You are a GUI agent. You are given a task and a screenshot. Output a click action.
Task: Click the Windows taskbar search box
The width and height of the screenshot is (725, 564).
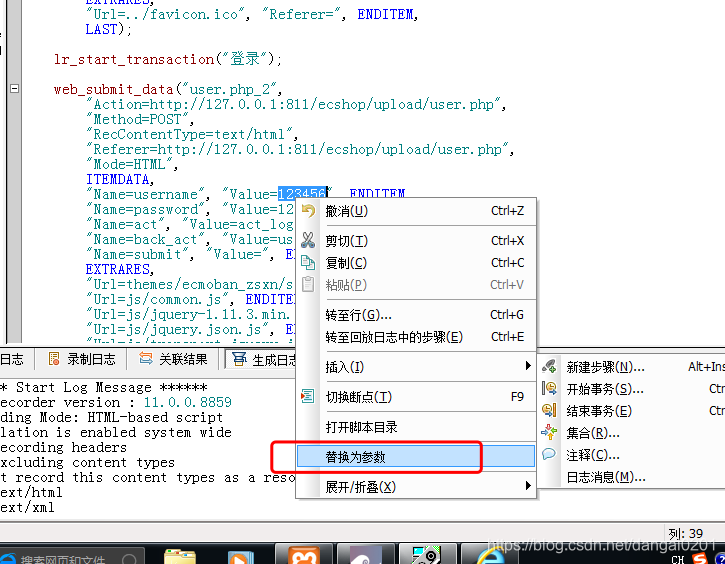click(x=72, y=558)
